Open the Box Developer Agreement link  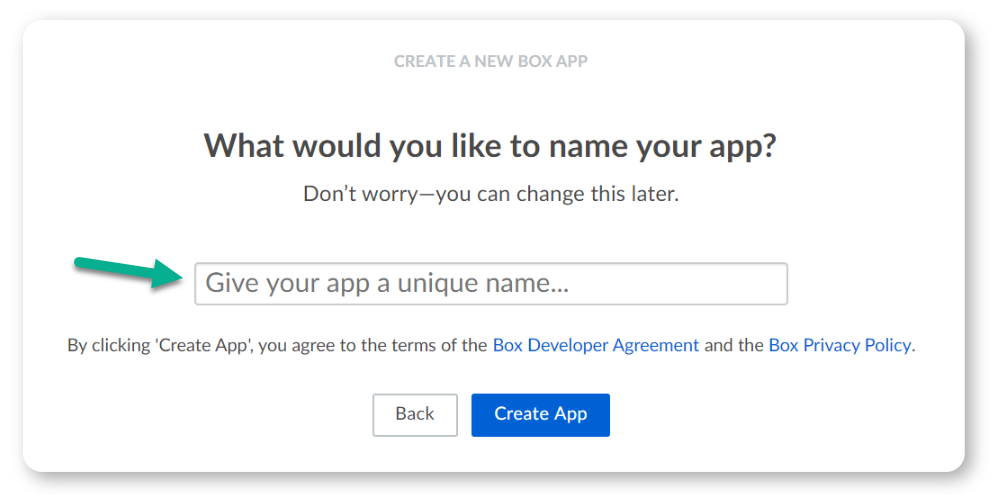click(x=596, y=345)
